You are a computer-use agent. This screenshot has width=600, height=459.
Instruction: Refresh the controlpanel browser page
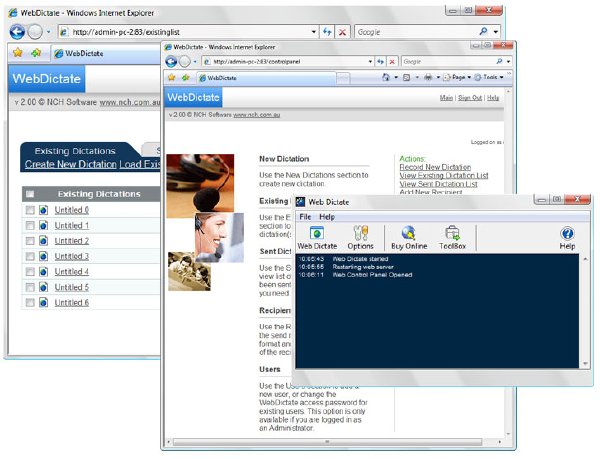coord(380,61)
